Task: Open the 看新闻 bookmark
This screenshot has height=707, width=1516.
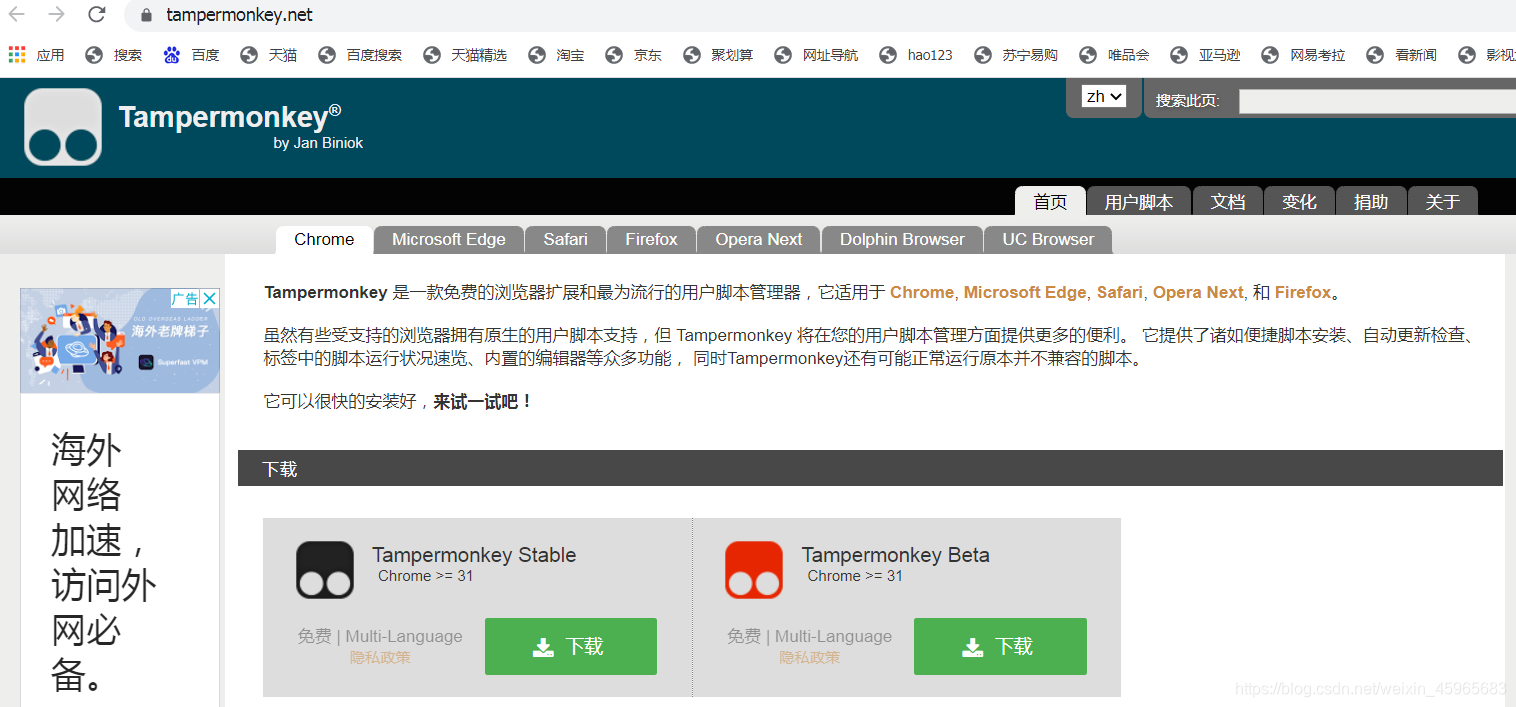Action: pyautogui.click(x=1402, y=55)
